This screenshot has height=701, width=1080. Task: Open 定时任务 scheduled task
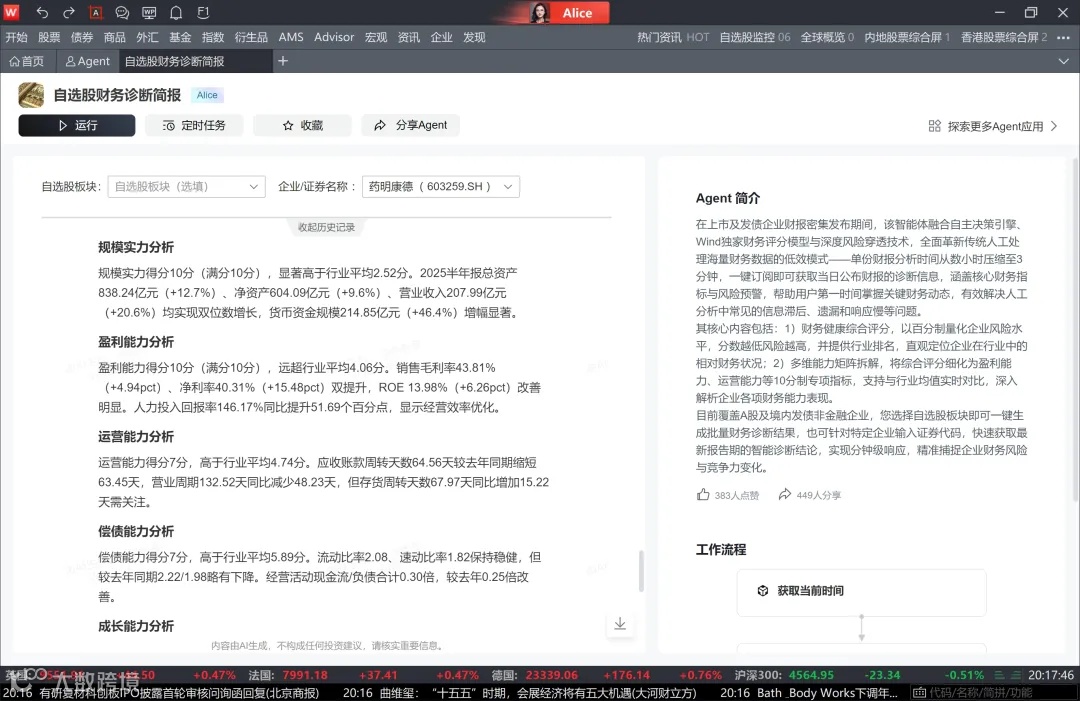click(194, 125)
